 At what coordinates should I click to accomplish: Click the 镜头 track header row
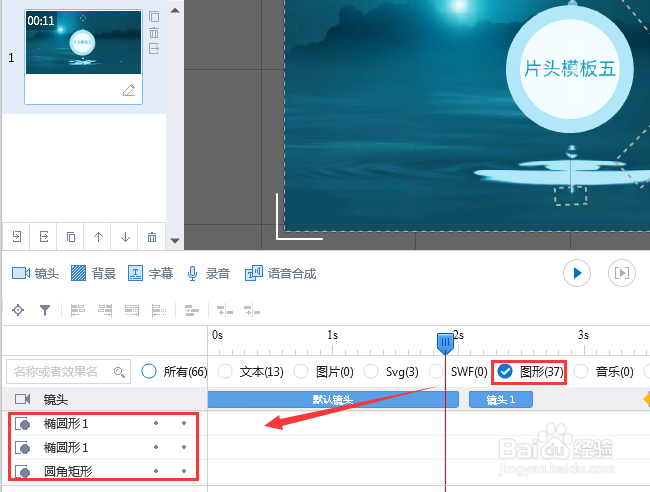click(104, 400)
